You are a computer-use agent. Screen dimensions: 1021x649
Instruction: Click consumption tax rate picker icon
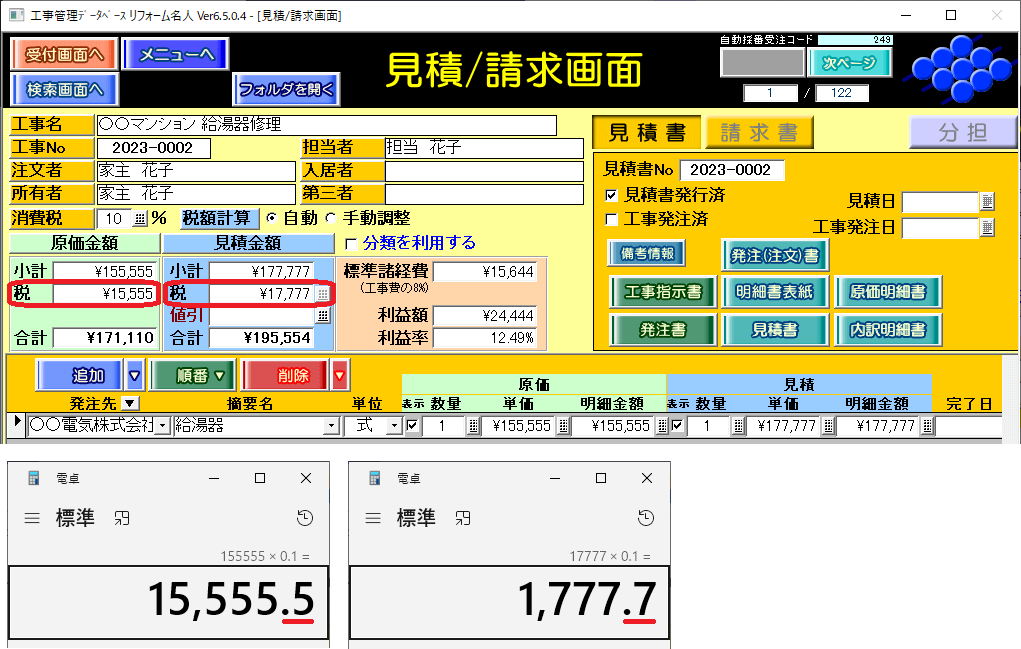[139, 219]
